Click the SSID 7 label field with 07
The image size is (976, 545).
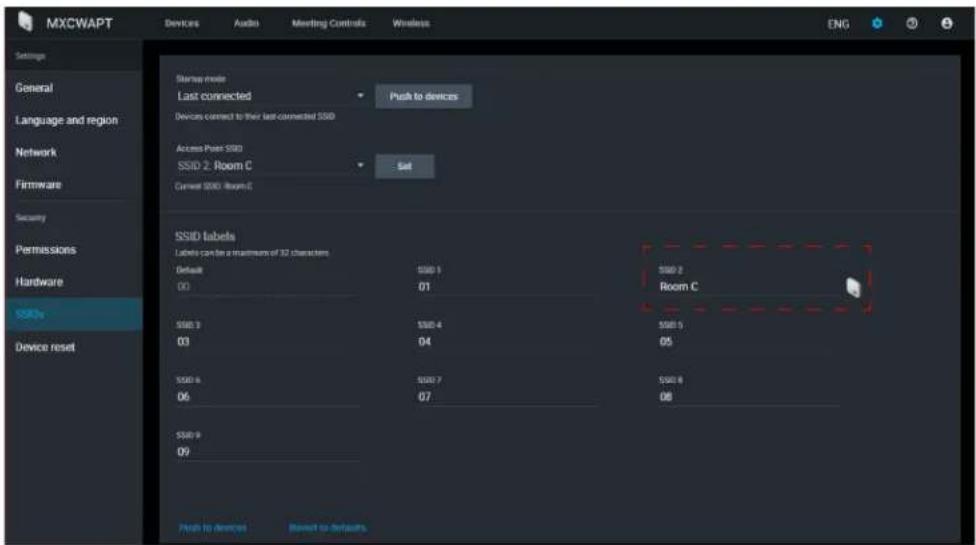(x=507, y=398)
